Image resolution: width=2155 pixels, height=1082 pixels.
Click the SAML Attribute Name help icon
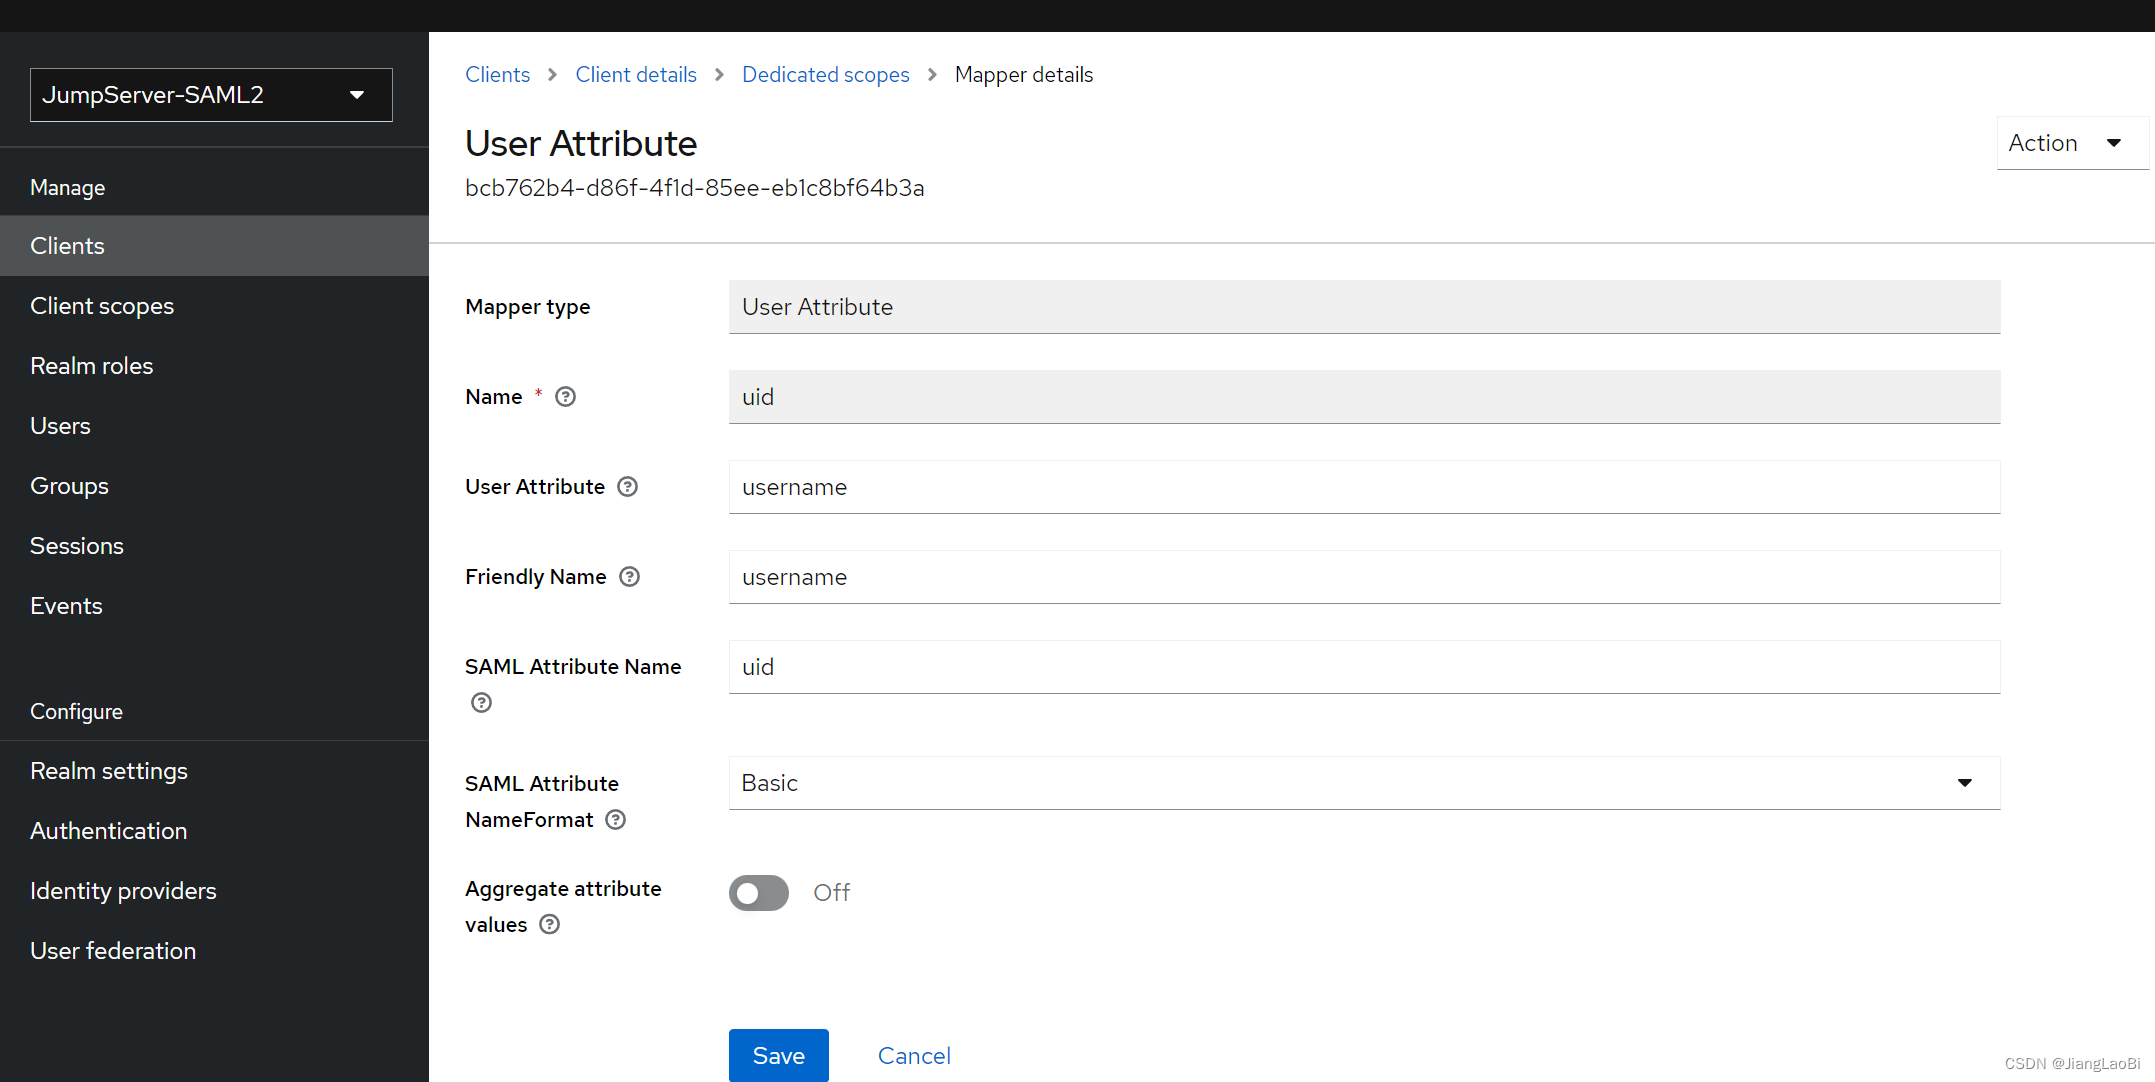[481, 702]
